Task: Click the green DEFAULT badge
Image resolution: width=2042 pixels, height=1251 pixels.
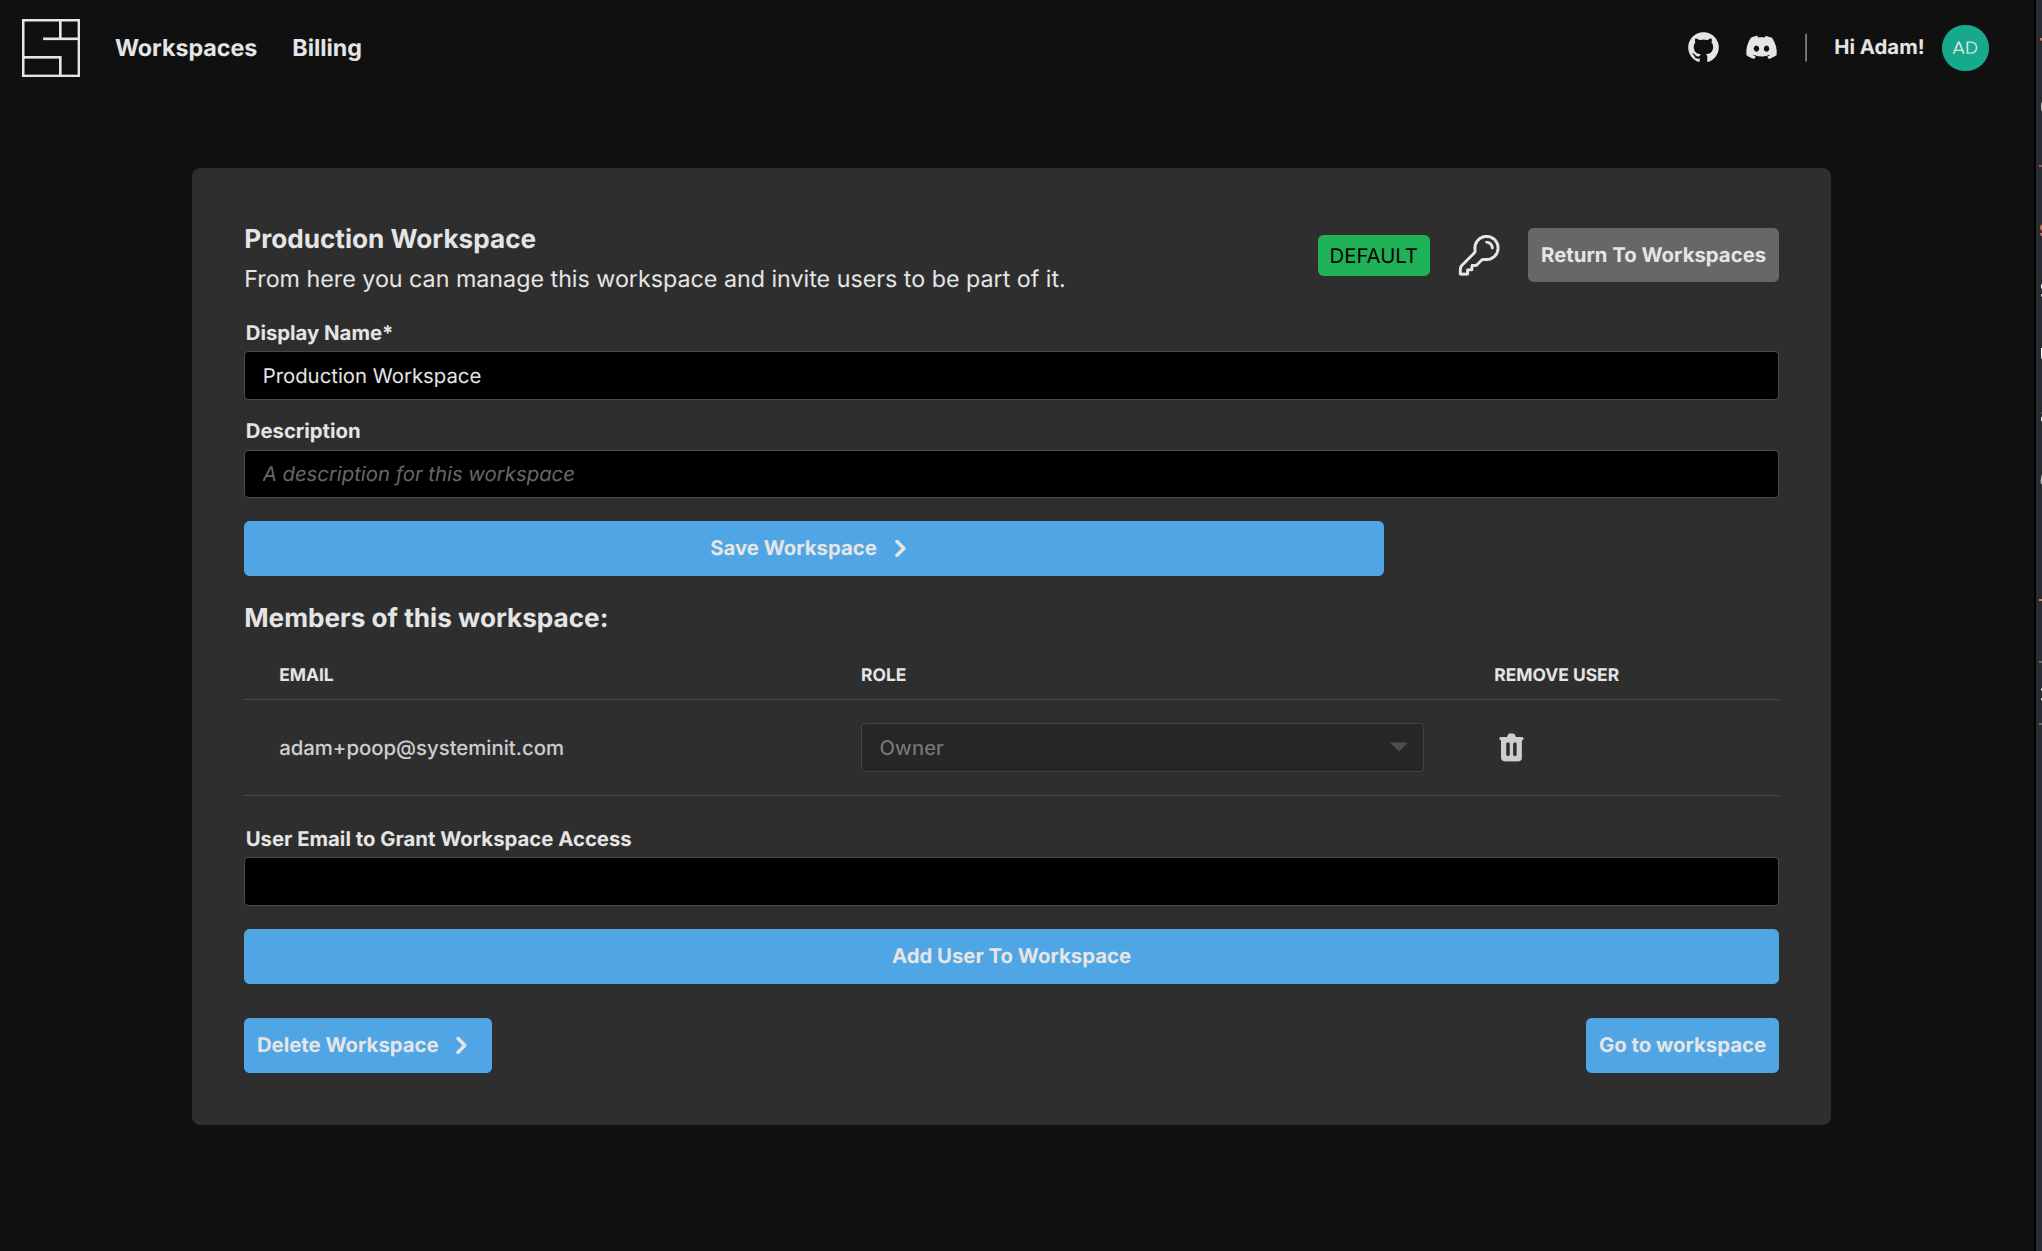Action: point(1373,255)
